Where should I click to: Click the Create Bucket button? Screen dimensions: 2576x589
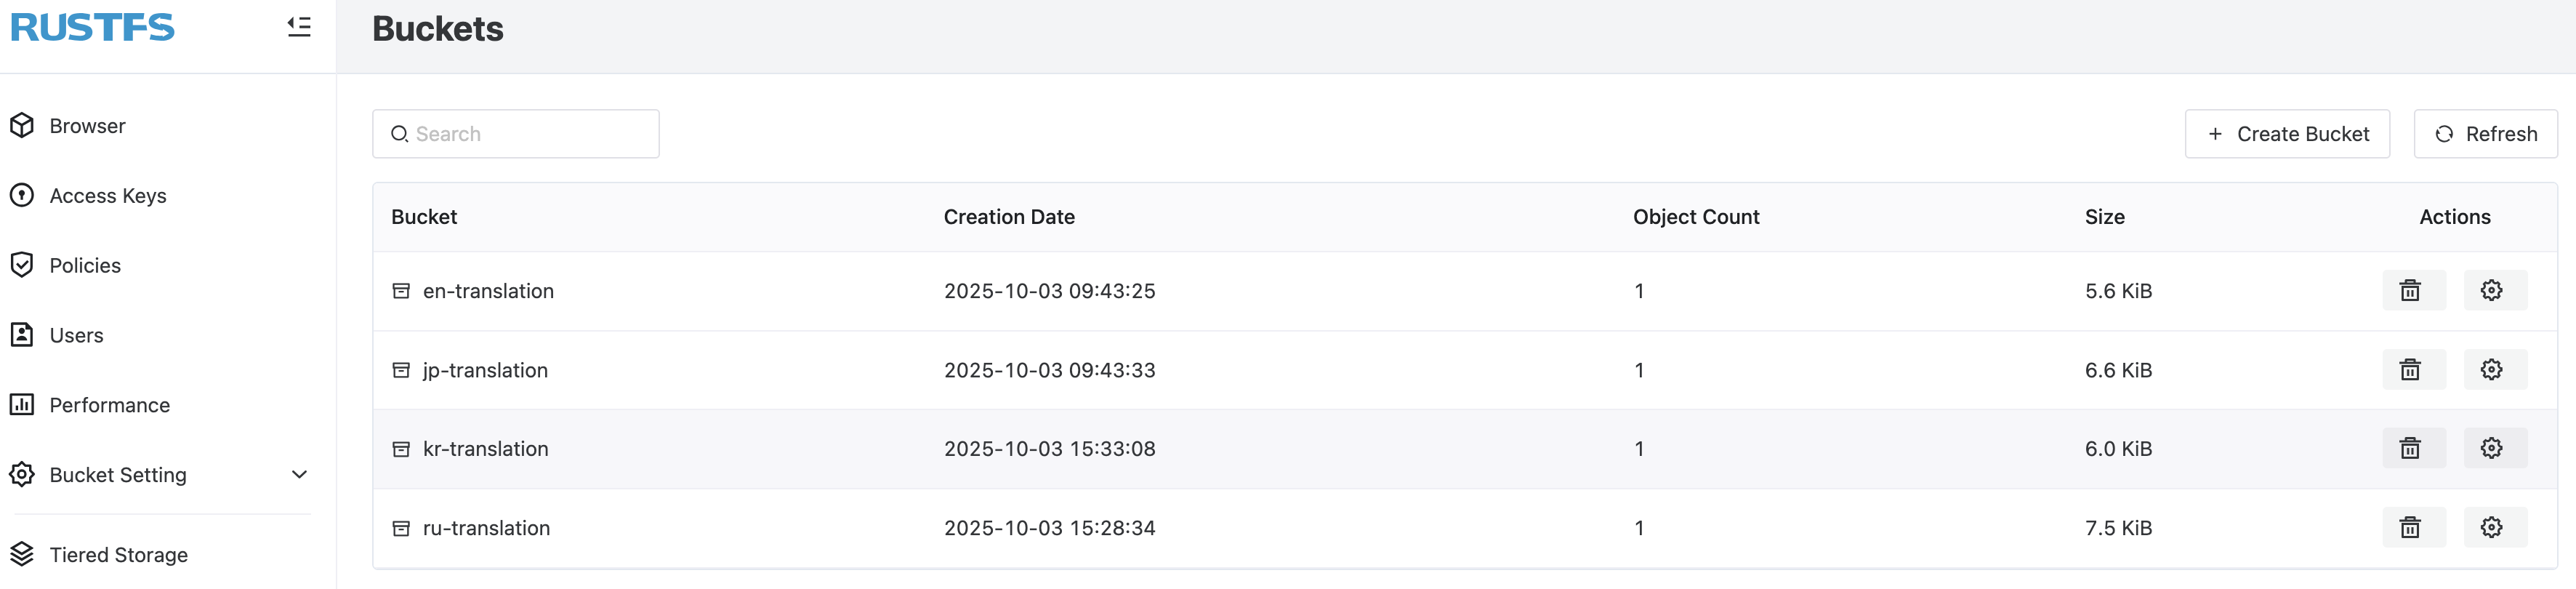click(2287, 134)
